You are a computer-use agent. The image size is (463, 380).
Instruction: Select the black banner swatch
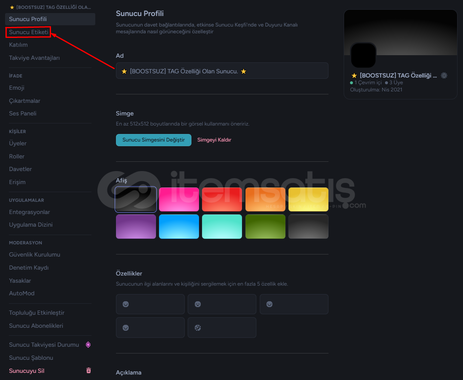click(136, 199)
